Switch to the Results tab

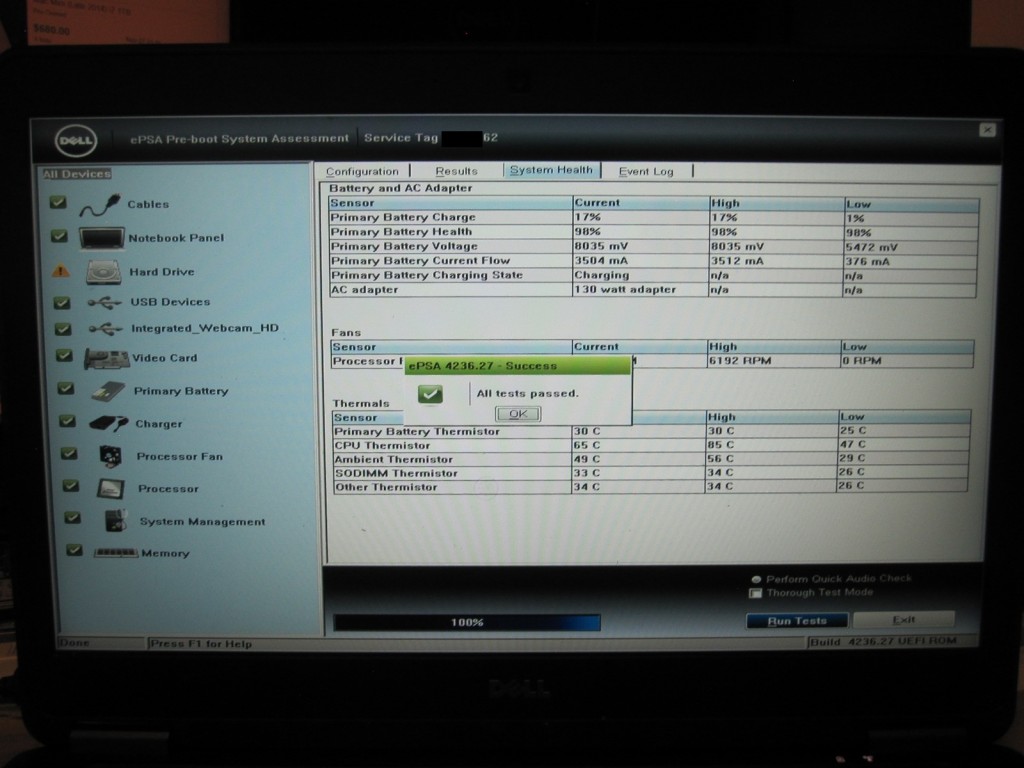(x=456, y=171)
